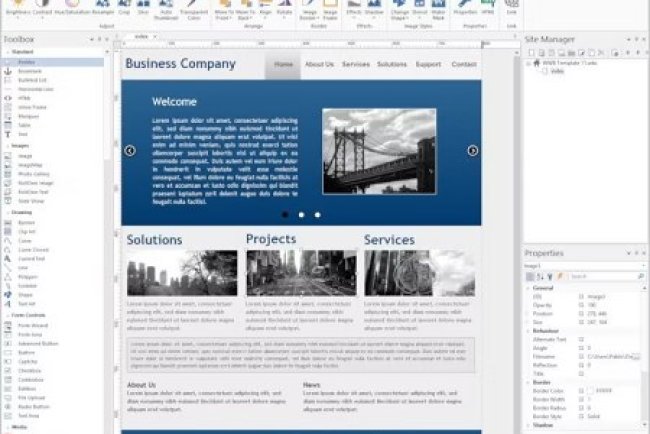Collapse the Images toolbox group

pos(7,146)
